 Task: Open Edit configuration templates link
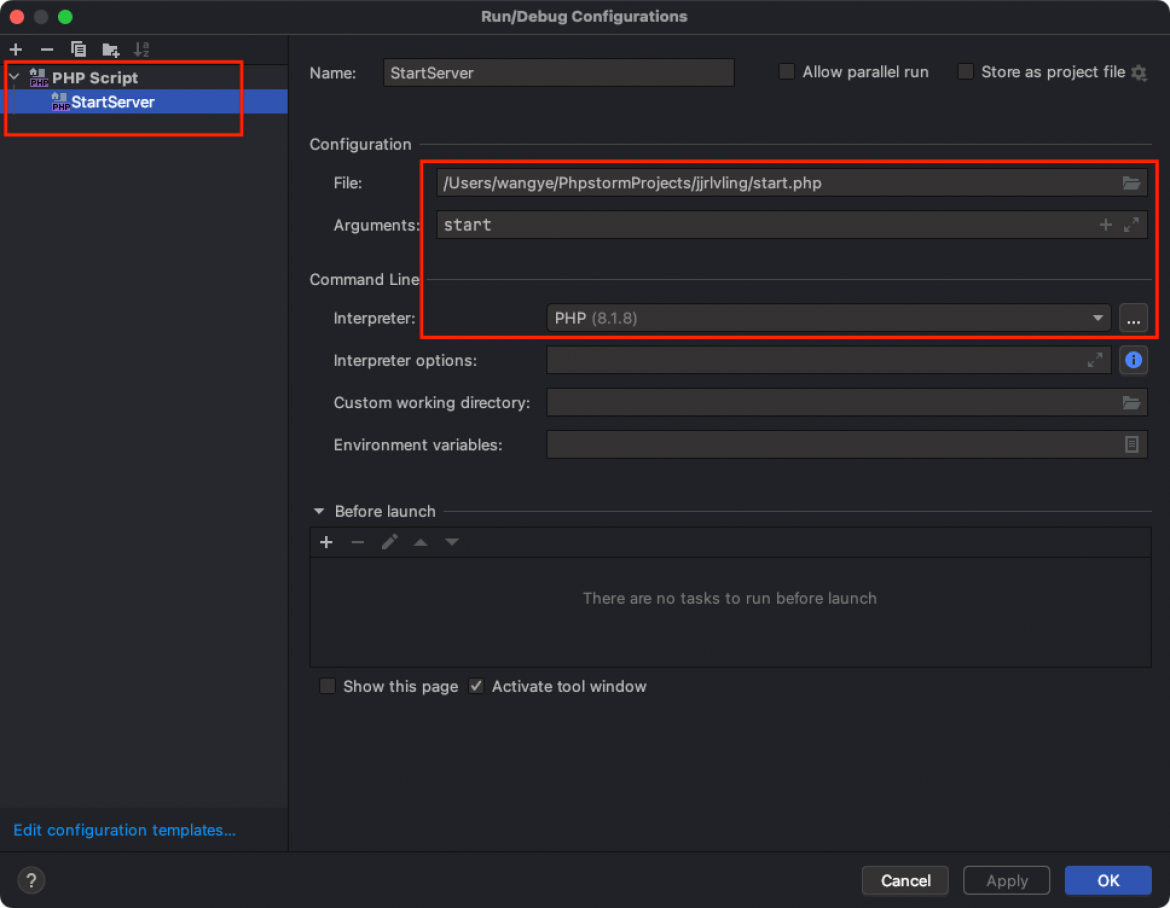coord(125,830)
